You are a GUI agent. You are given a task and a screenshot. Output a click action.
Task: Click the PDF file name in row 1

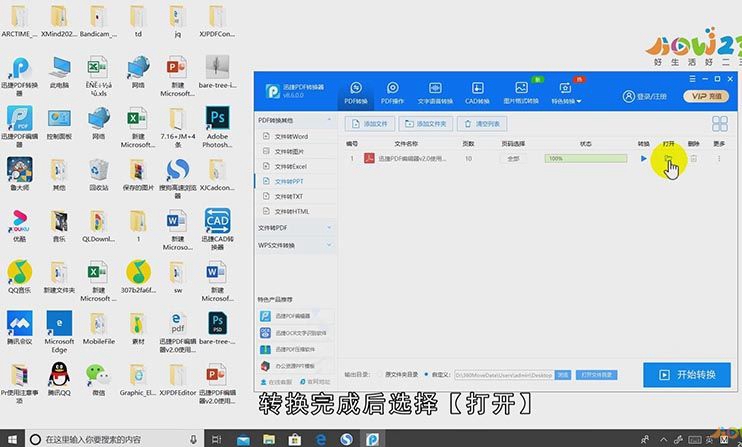[x=412, y=158]
